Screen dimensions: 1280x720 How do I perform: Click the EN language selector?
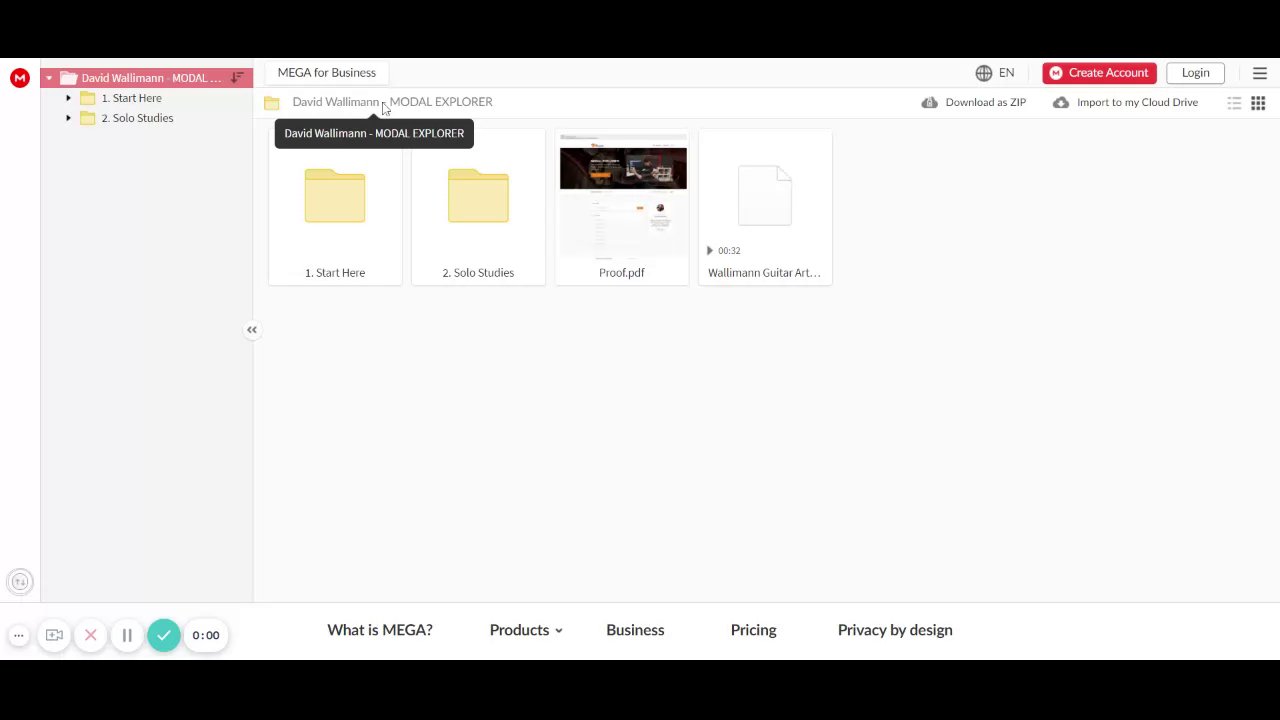coord(1006,73)
